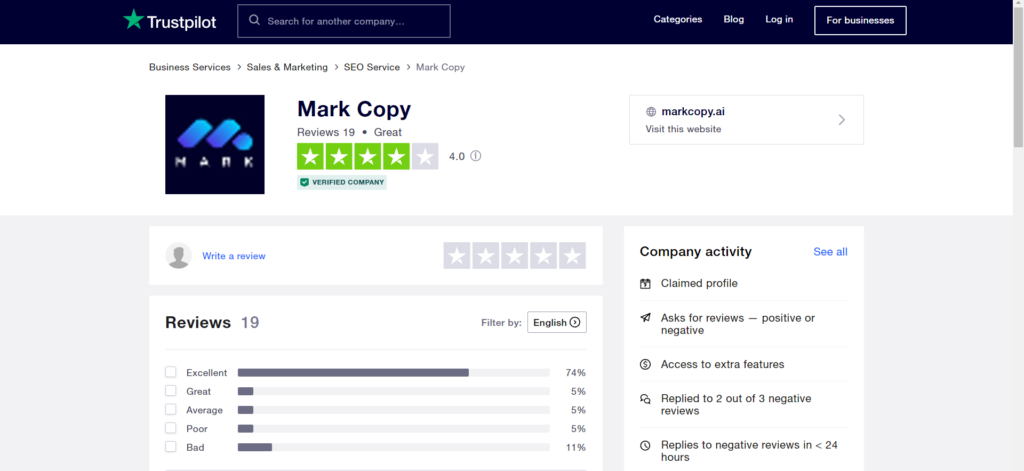Click the rating info icon beside 4.0

475,156
